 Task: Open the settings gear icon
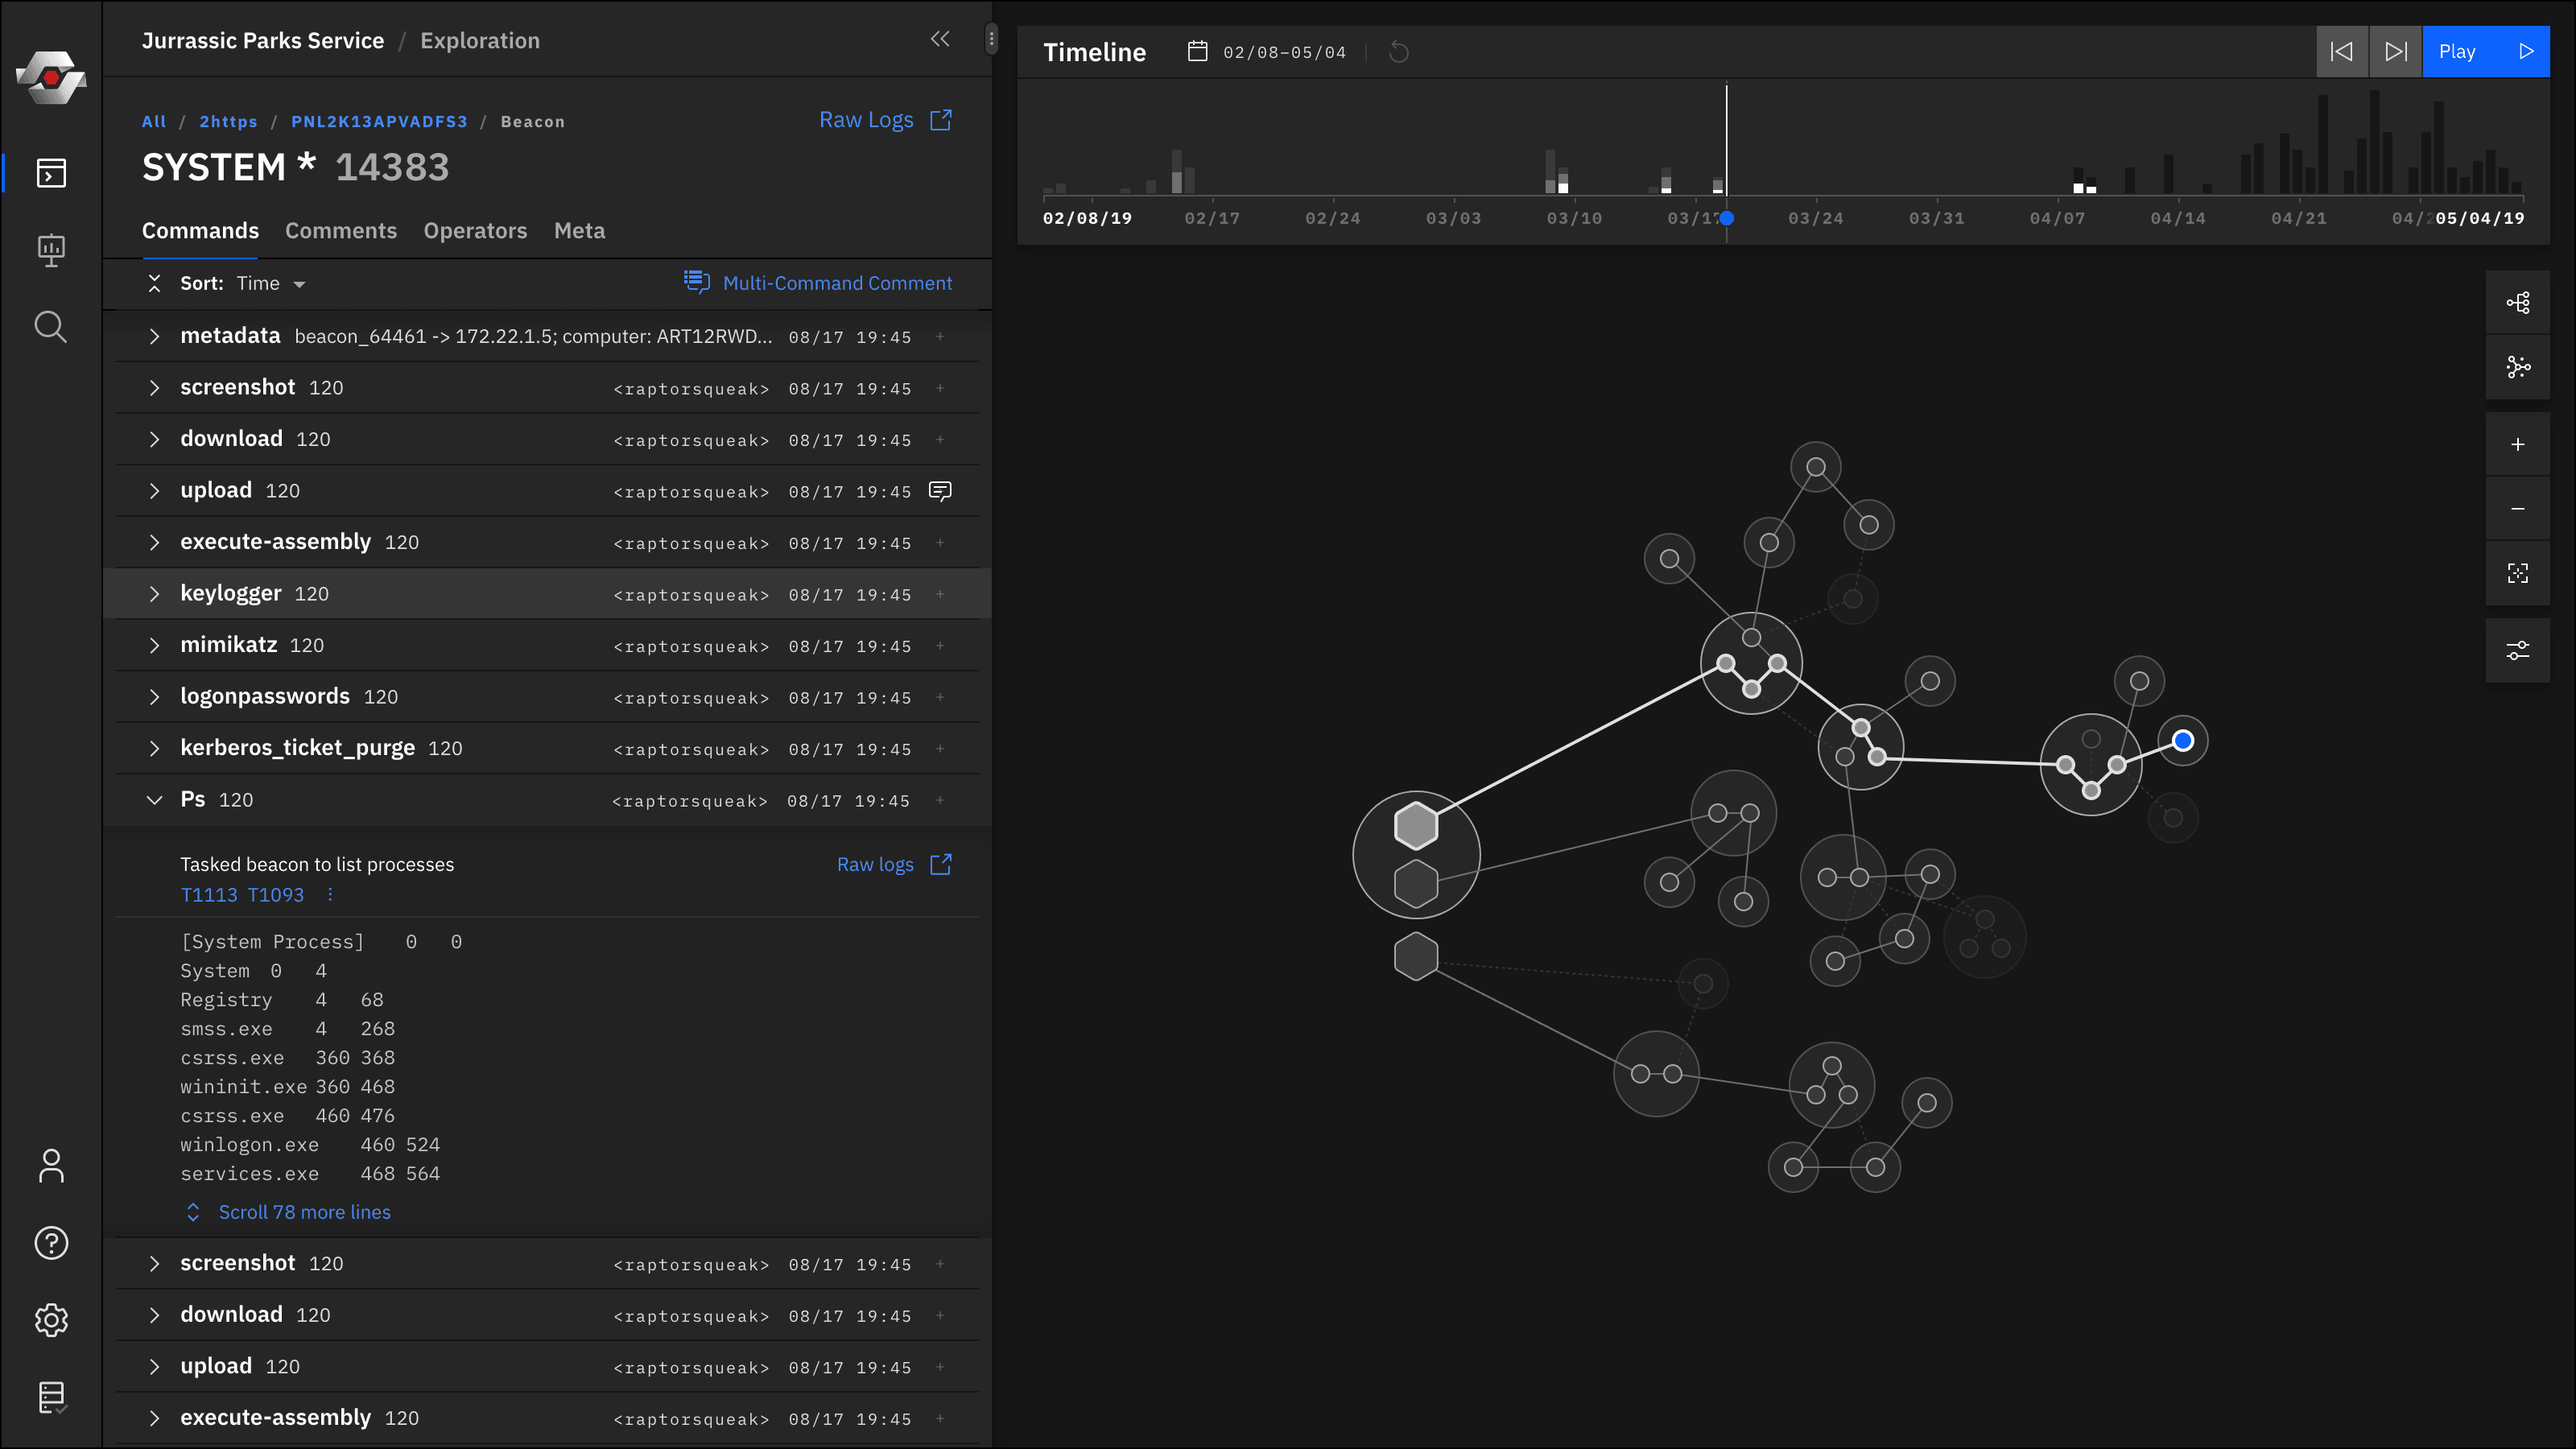click(x=51, y=1320)
